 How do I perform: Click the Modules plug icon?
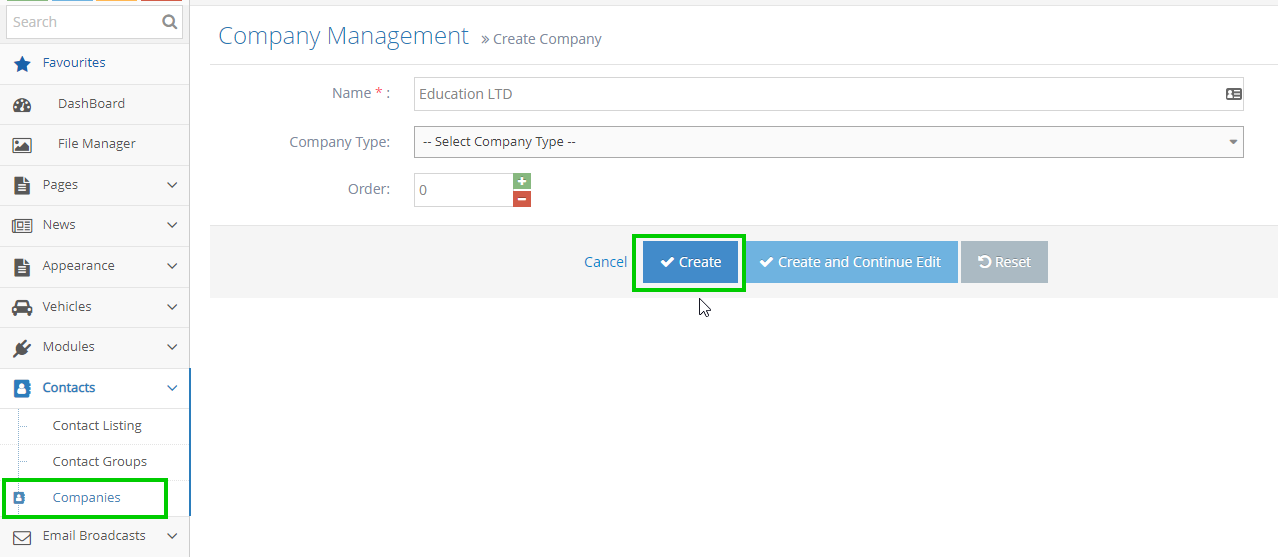(x=22, y=347)
